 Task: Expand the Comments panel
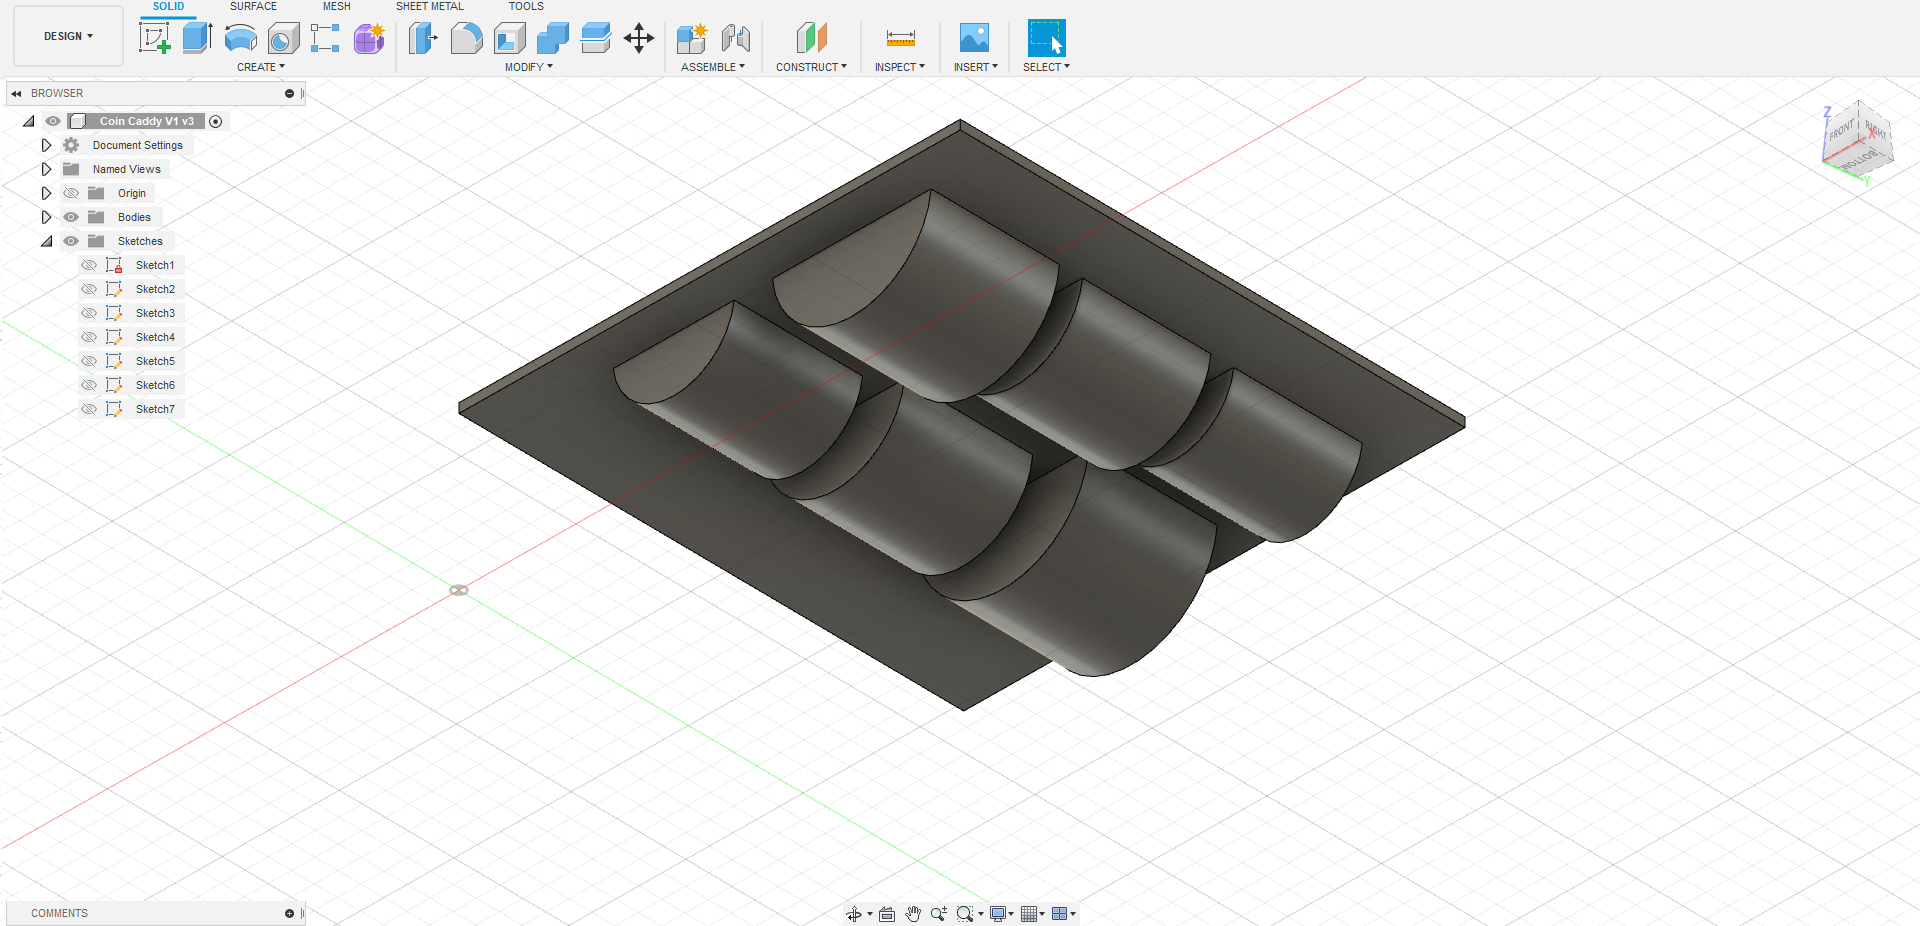tap(289, 913)
